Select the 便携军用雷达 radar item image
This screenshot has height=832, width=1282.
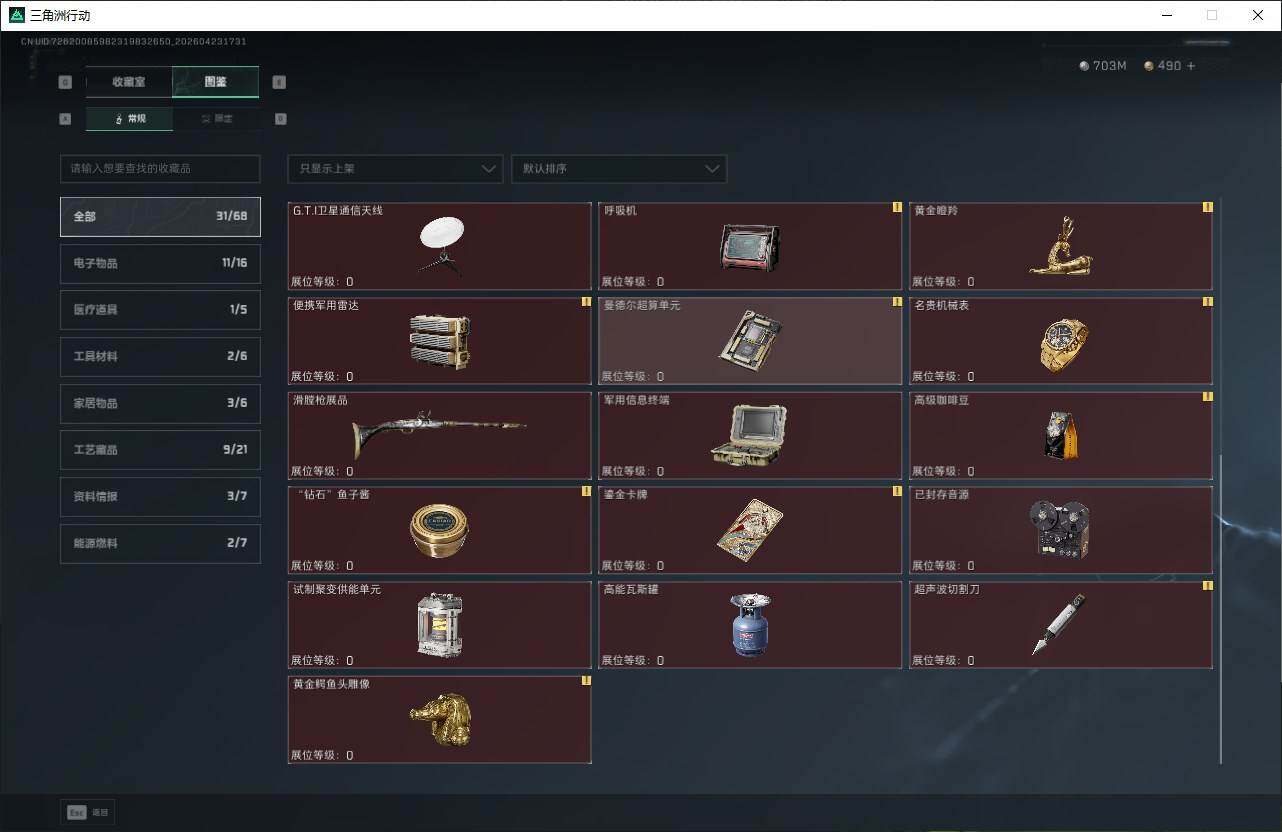point(440,341)
